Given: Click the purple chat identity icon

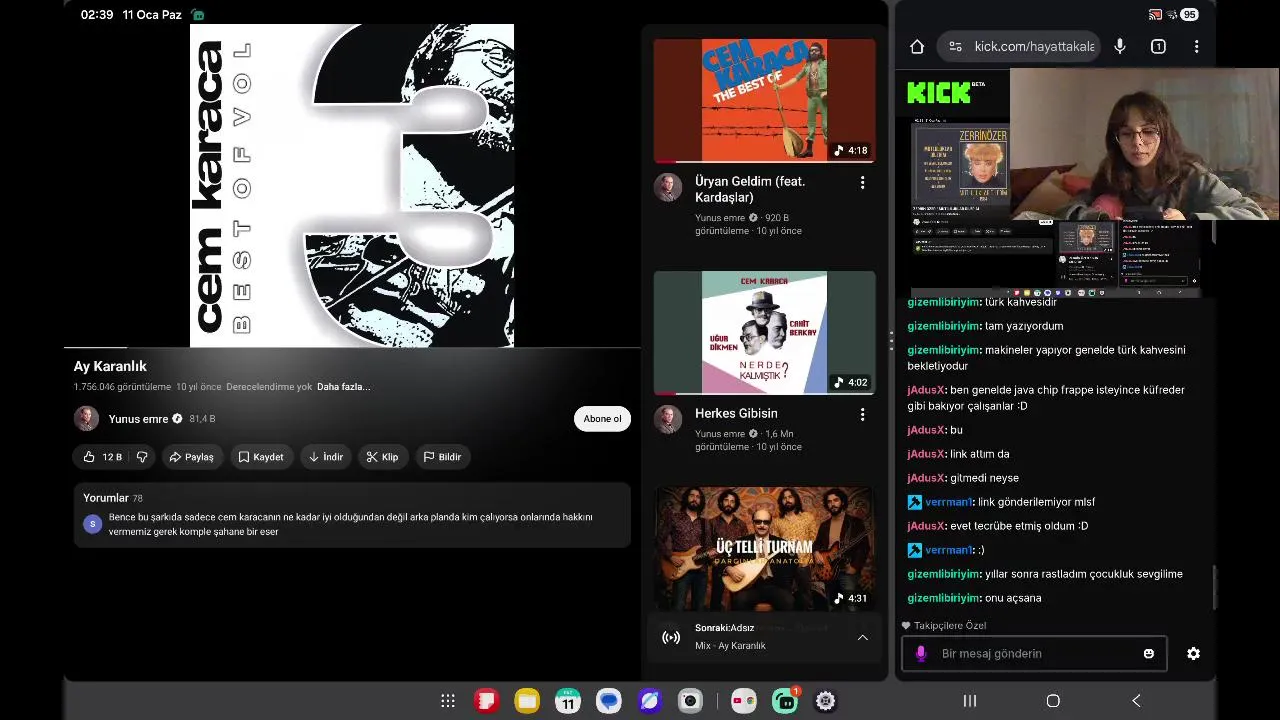Looking at the screenshot, I should (921, 653).
